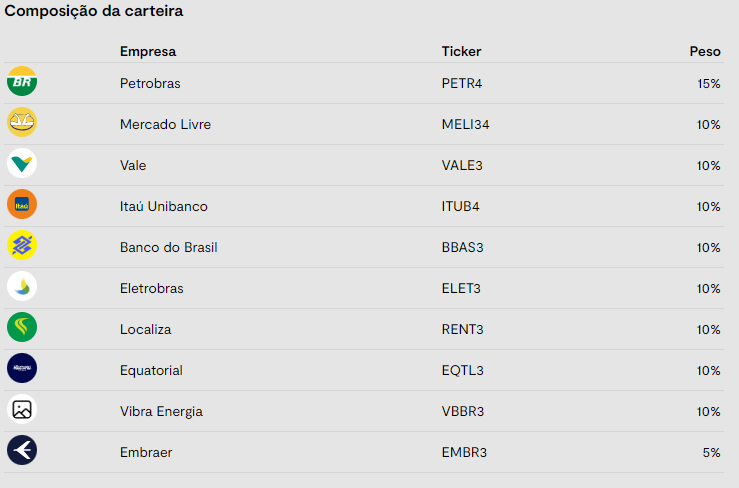Select the PETR4 ticker text
The width and height of the screenshot is (739, 488).
(x=462, y=83)
